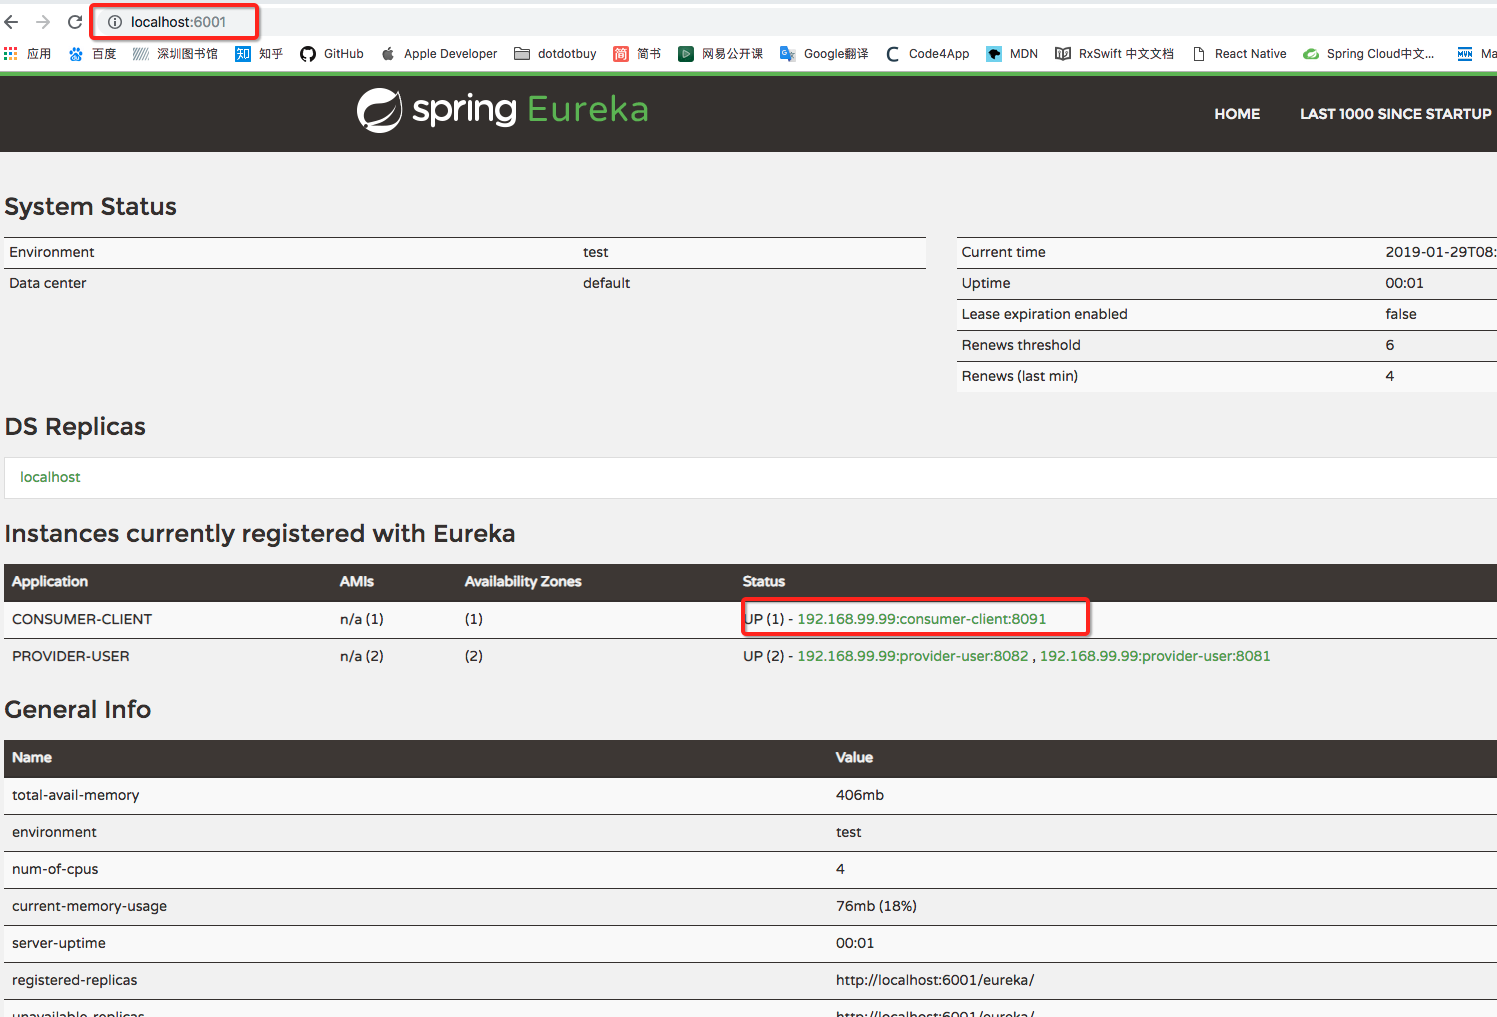Open the React Native bookmark
This screenshot has height=1017, width=1497.
pos(1239,54)
